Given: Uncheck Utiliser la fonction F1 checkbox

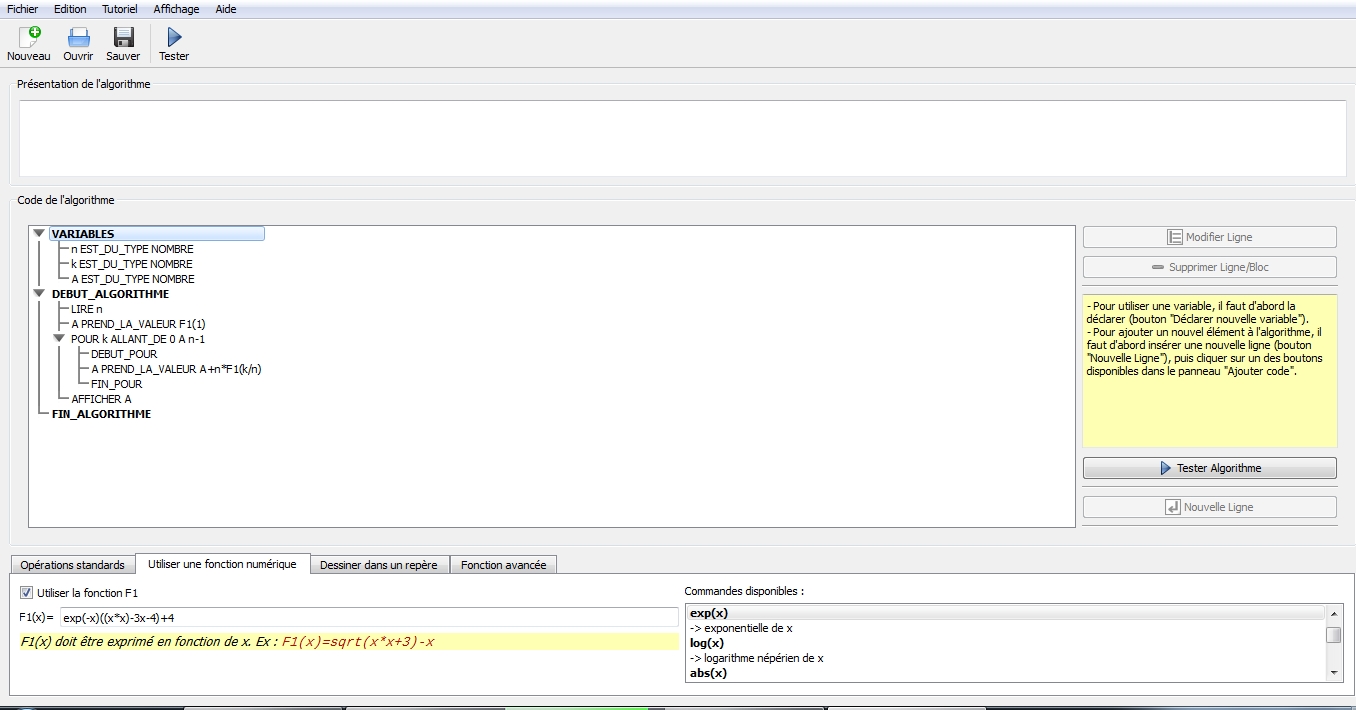Looking at the screenshot, I should click(27, 593).
